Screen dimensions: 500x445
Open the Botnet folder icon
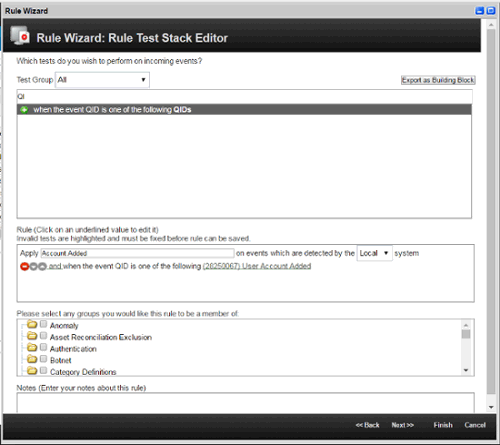(32, 359)
